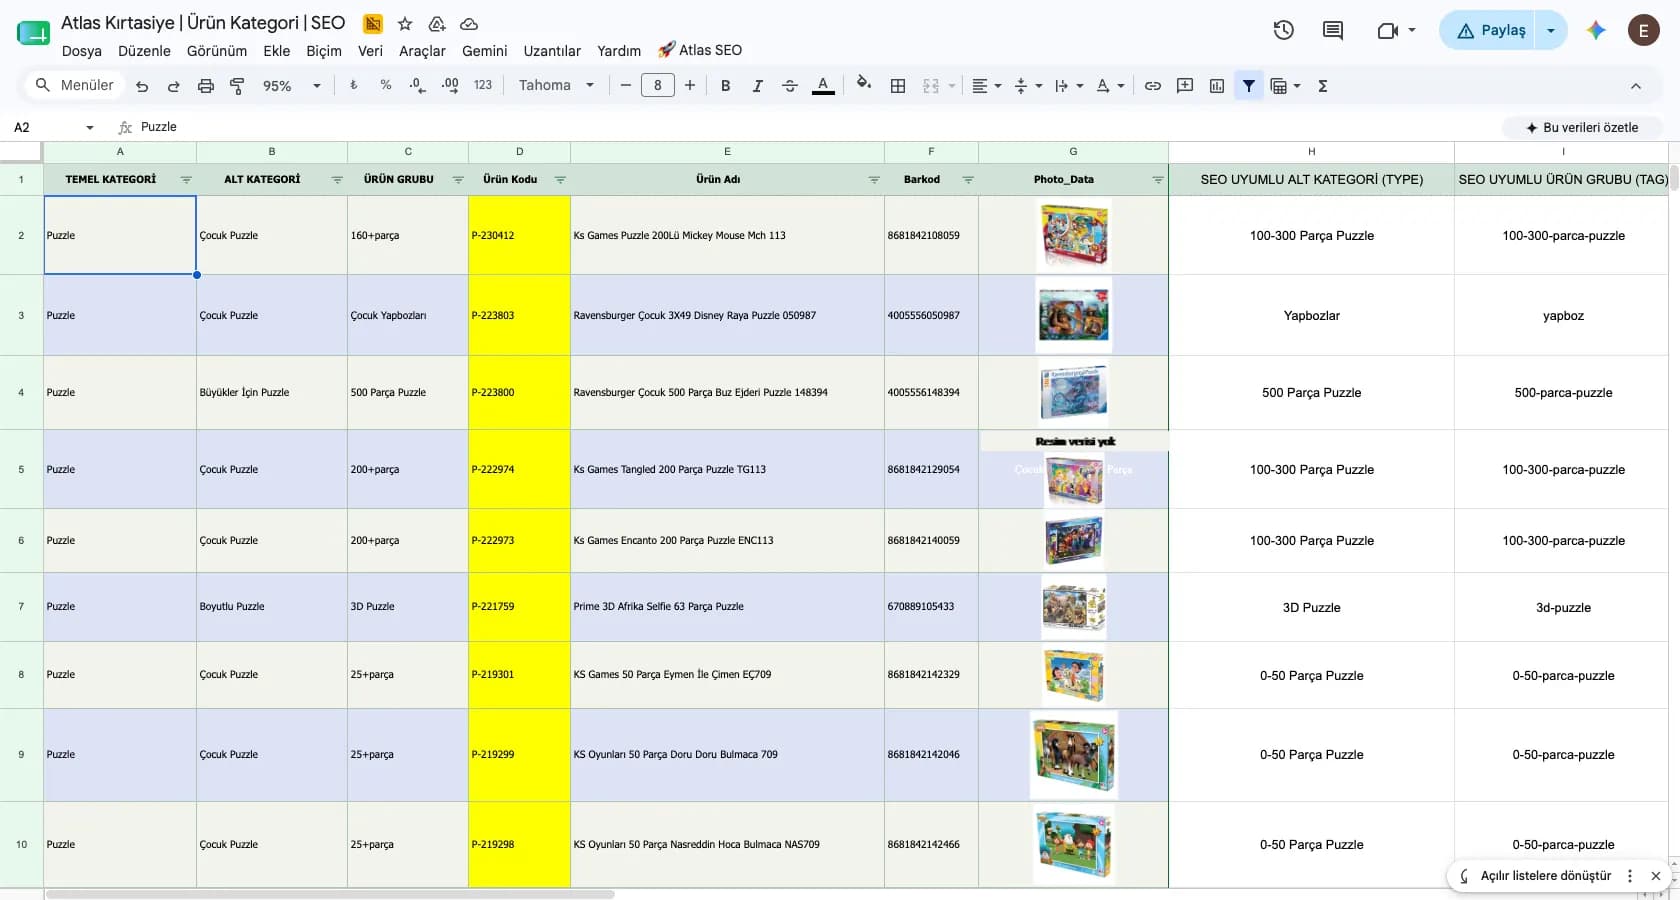This screenshot has height=900, width=1680.
Task: Open the Ekle menu
Action: coord(277,51)
